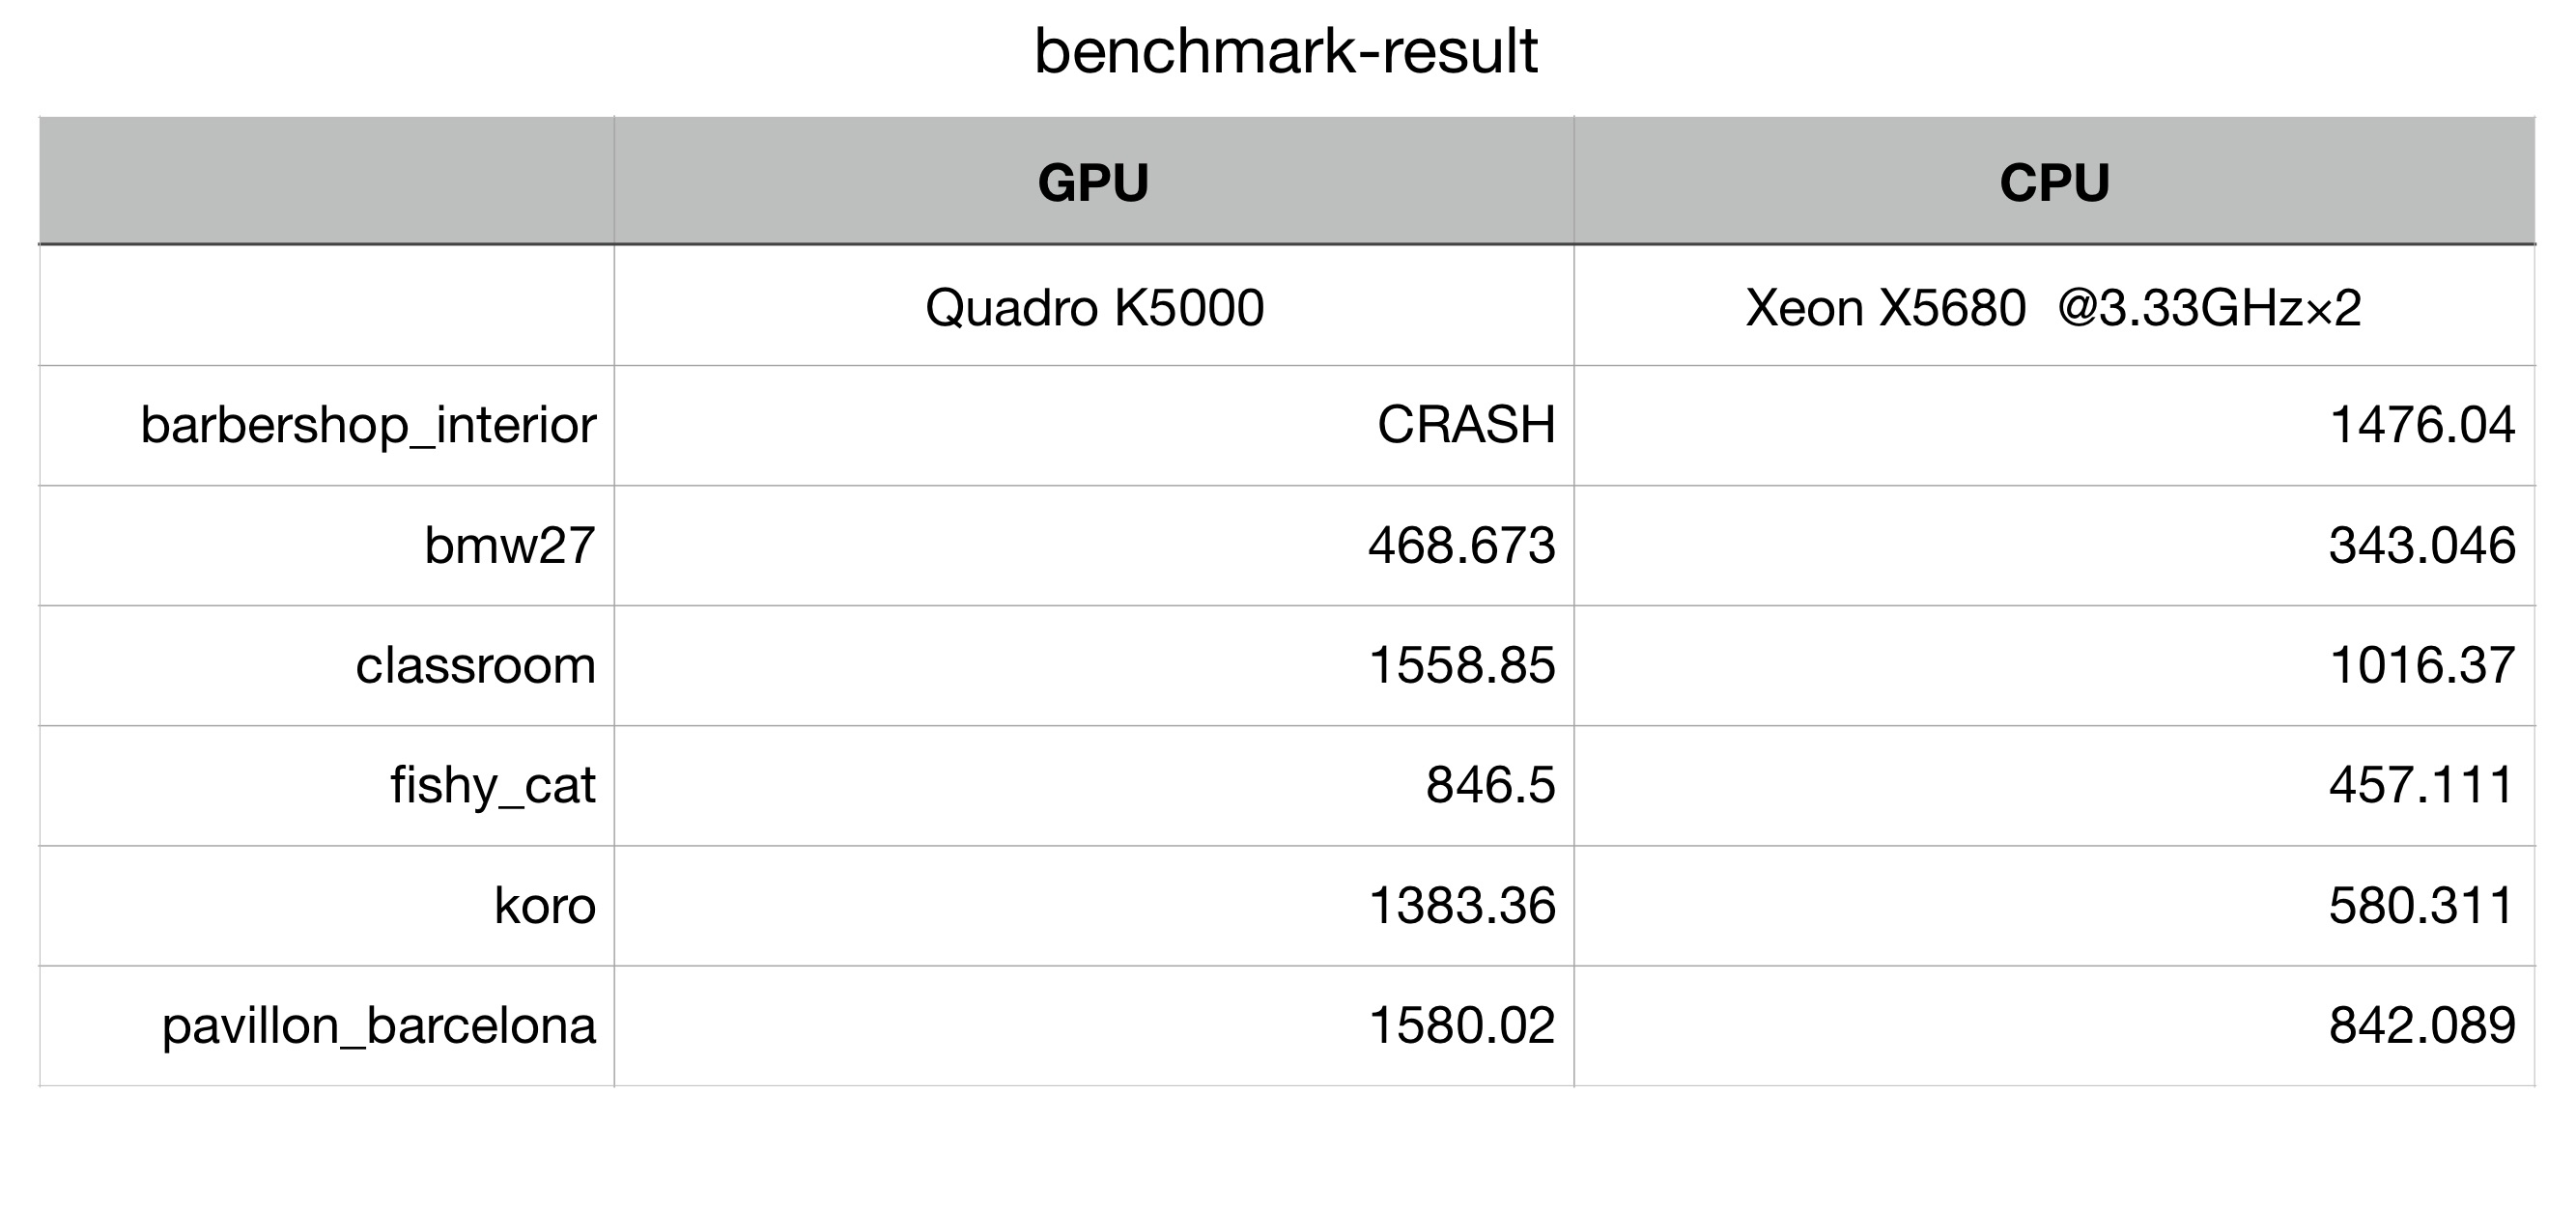Select the fishy_cat row label

493,787
